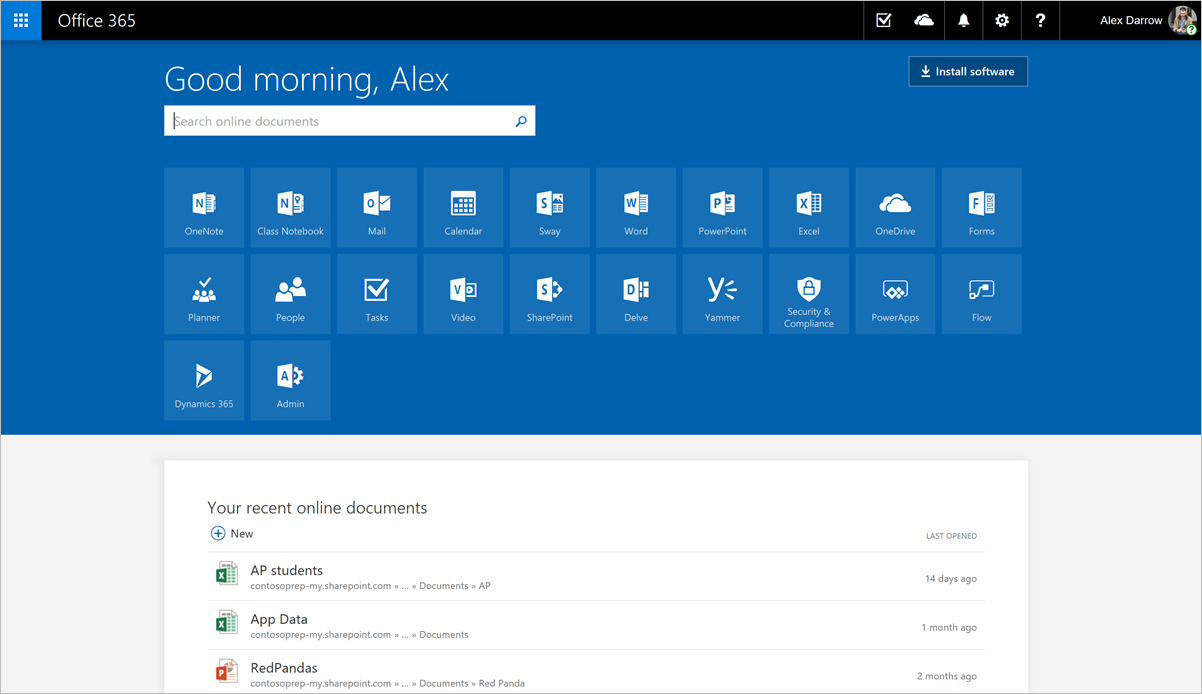Click the OneDrive cloud icon in header
The width and height of the screenshot is (1202, 694).
(x=924, y=20)
